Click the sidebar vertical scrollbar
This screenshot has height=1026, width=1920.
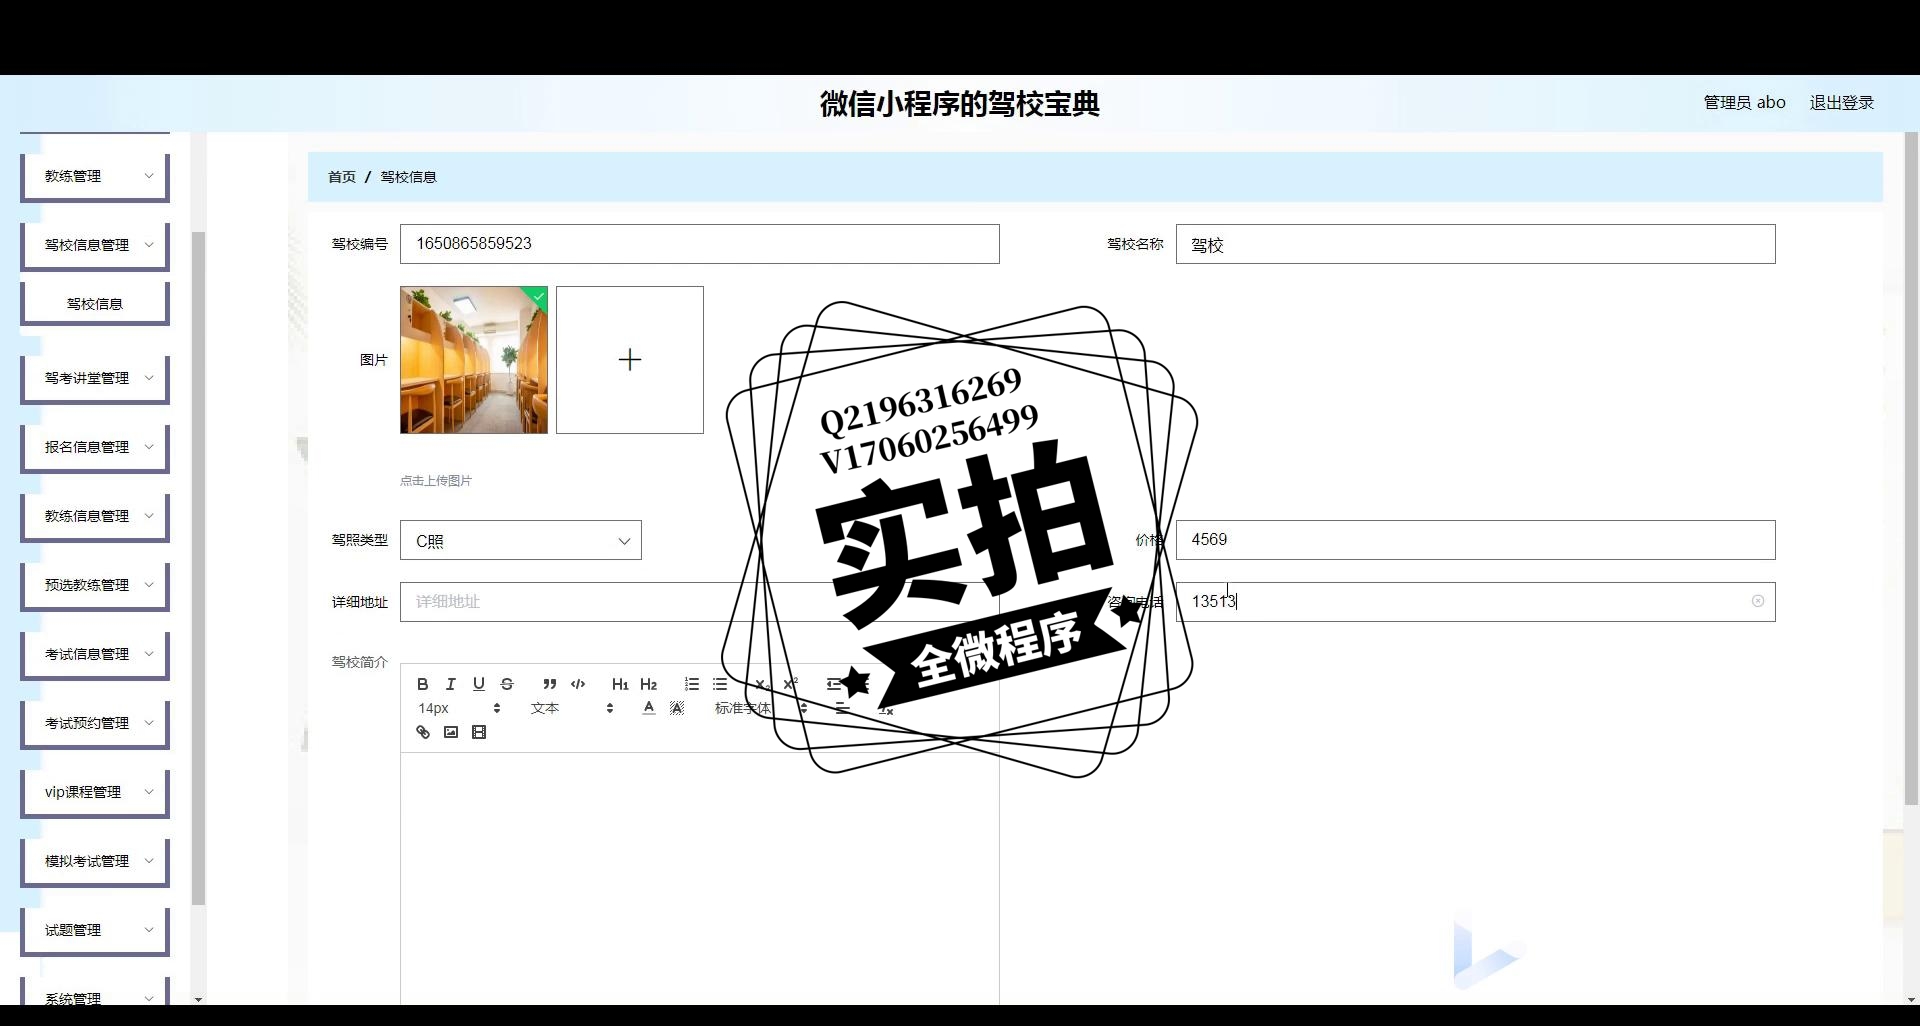point(198,568)
